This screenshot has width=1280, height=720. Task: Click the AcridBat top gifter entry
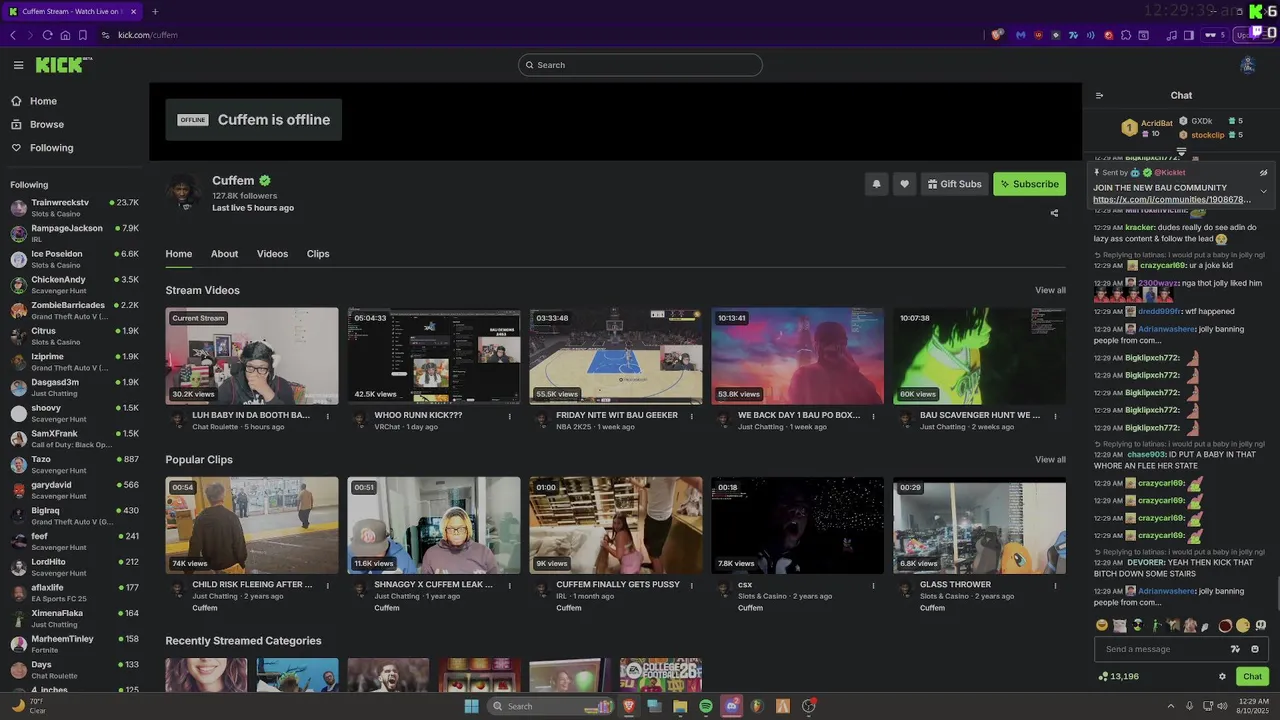(1146, 128)
